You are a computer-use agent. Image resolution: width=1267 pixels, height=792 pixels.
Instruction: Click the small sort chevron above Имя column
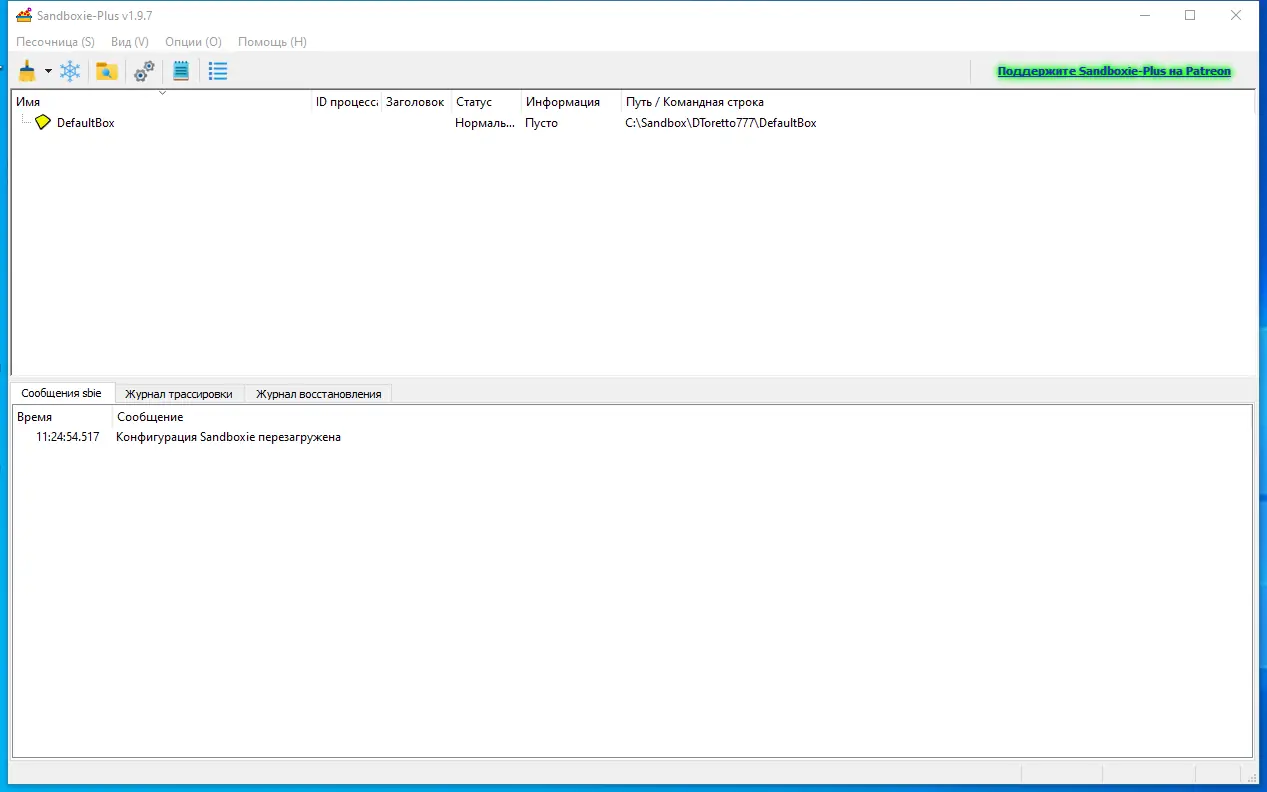(162, 93)
